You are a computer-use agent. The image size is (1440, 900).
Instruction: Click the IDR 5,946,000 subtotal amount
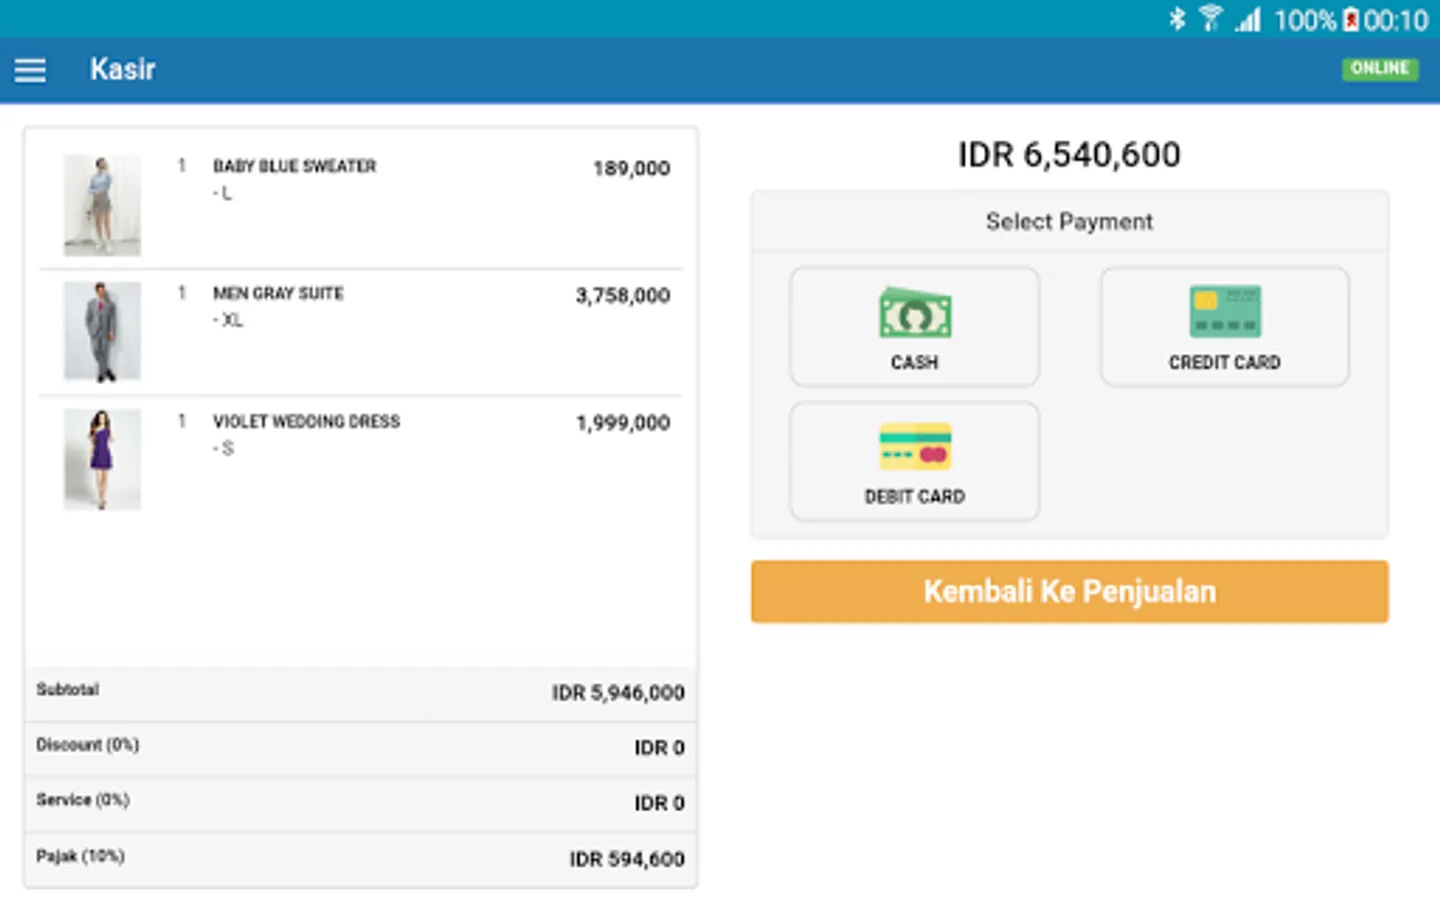pyautogui.click(x=618, y=692)
